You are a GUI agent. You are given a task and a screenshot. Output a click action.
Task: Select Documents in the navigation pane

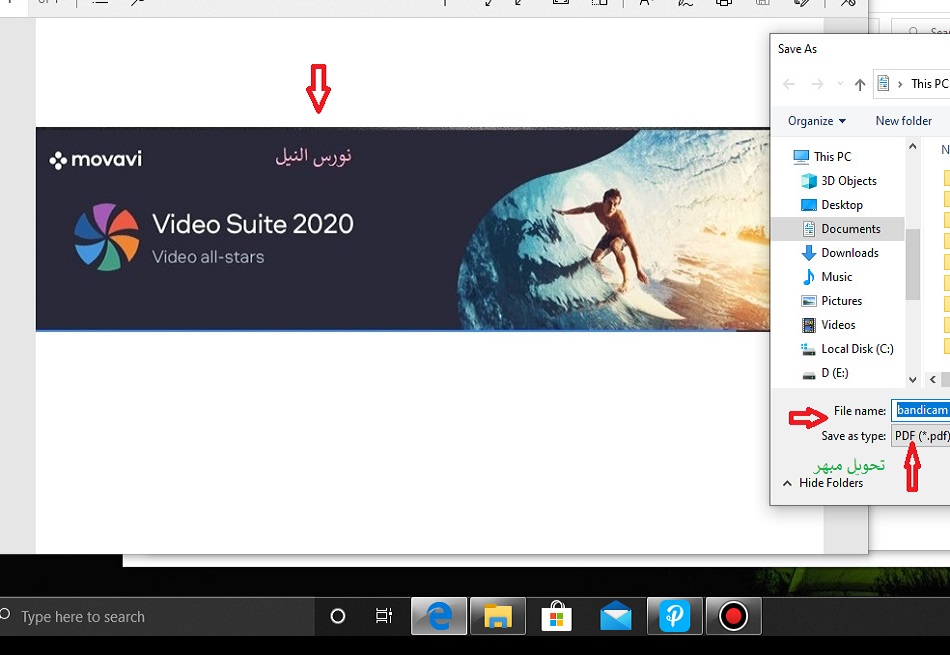pyautogui.click(x=850, y=229)
